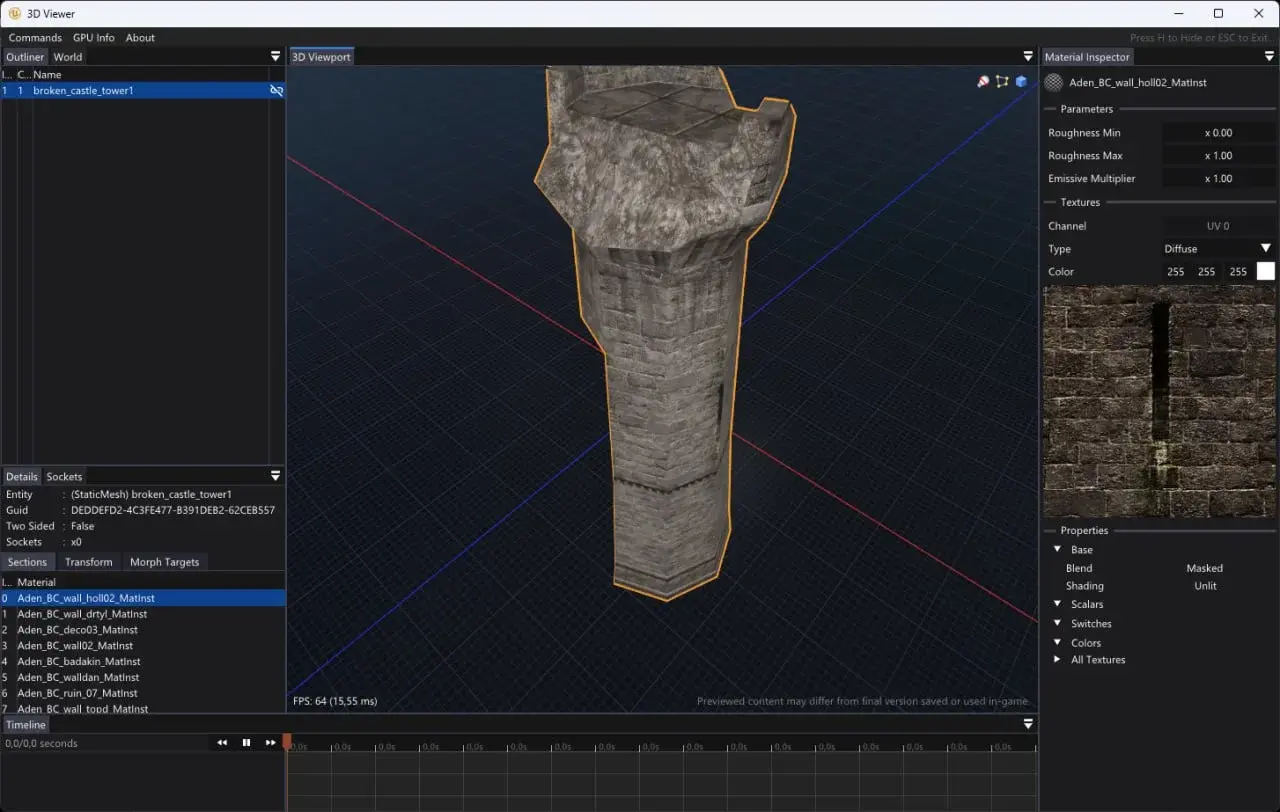Viewport: 1280px width, 812px height.
Task: Select material Aden_BC_ruin_07_MatInst
Action: click(x=143, y=693)
